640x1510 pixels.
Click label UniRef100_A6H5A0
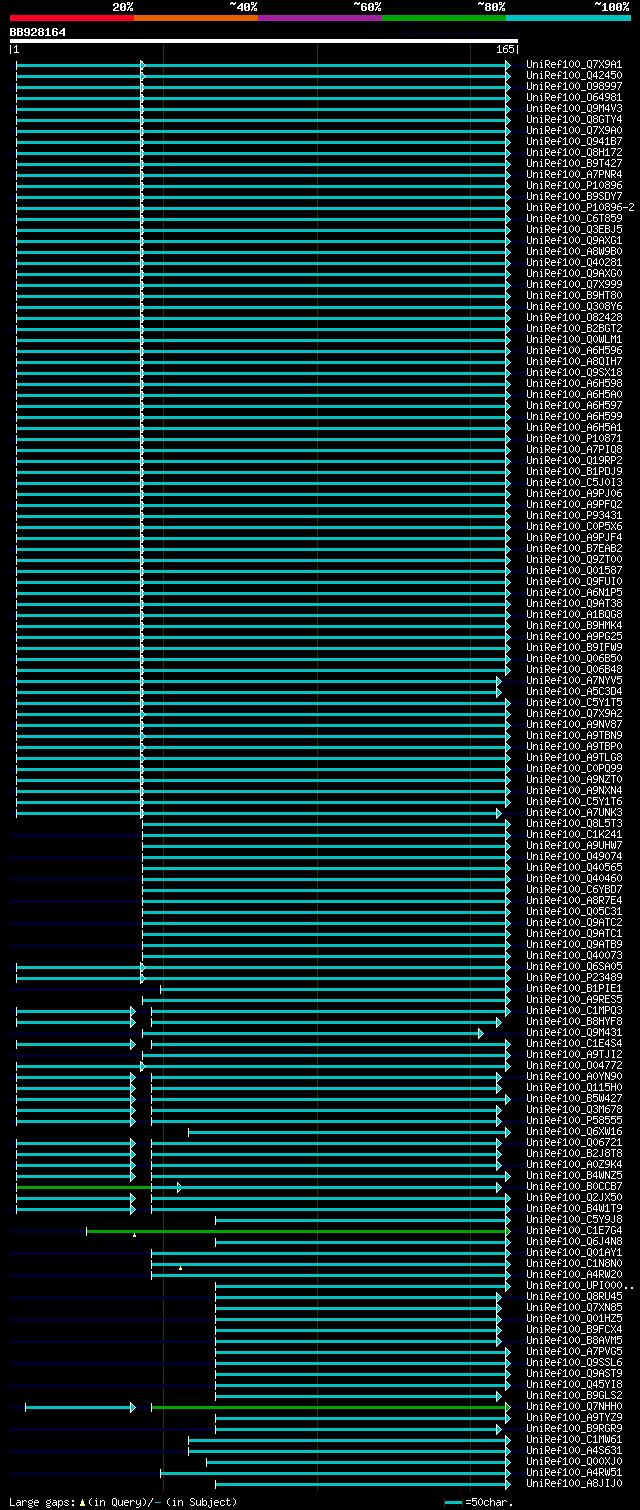574,395
